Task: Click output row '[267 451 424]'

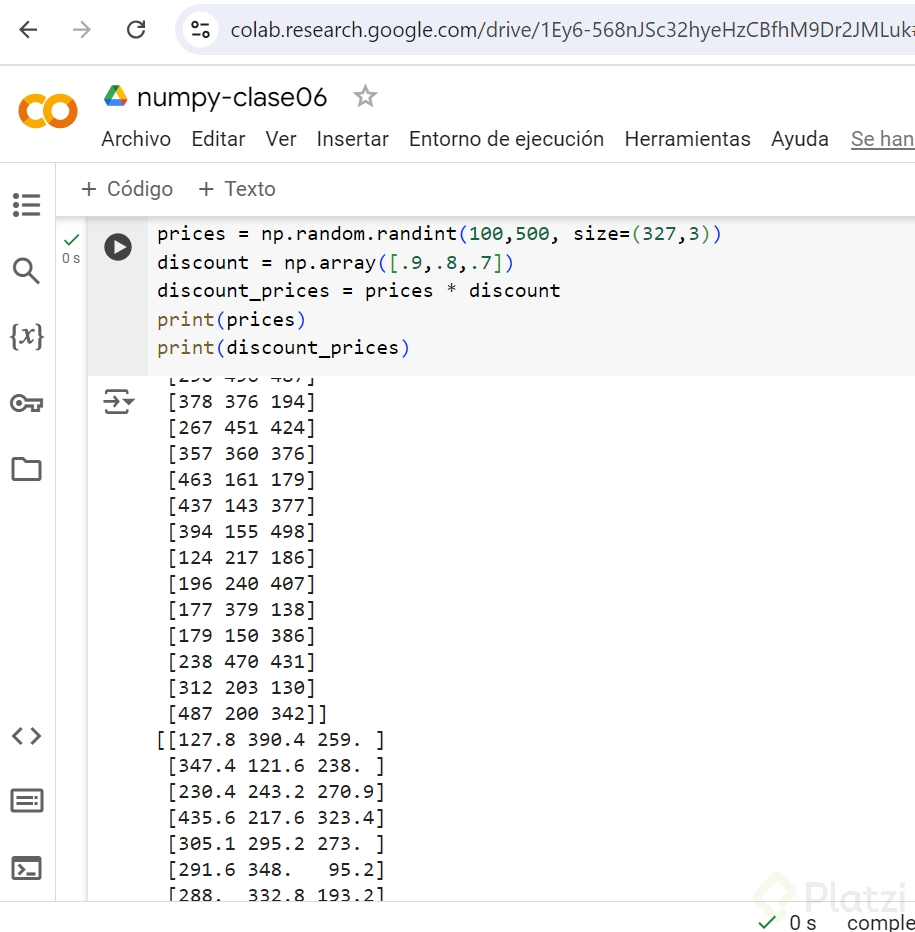Action: pos(241,428)
